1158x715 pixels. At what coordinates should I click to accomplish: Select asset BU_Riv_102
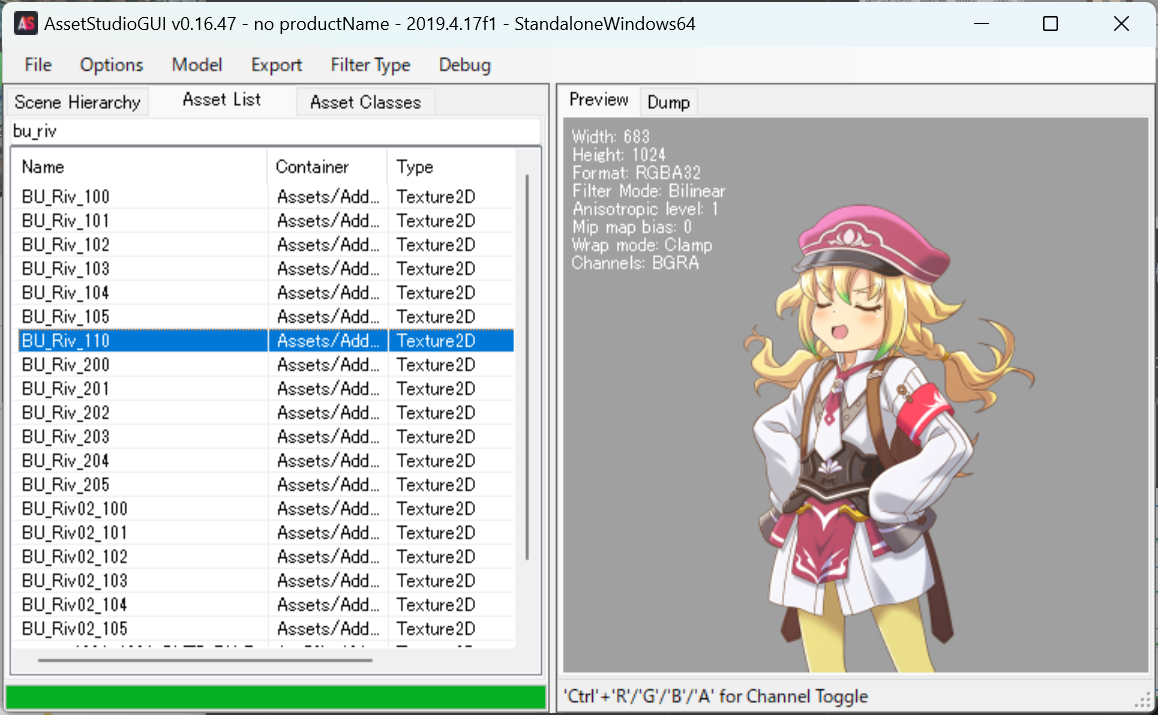[66, 244]
